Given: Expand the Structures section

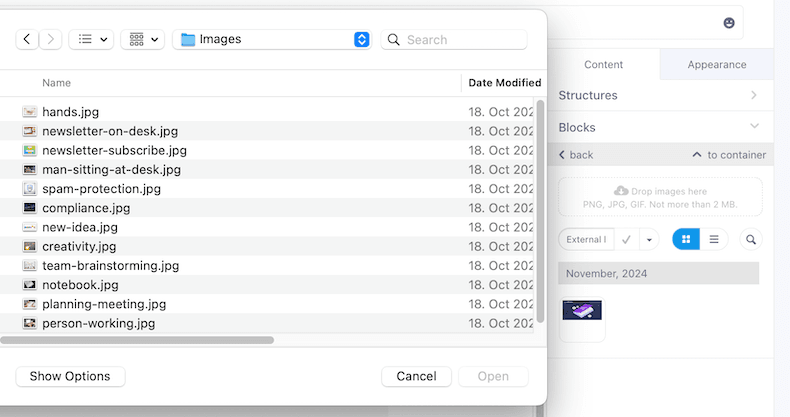Looking at the screenshot, I should click(661, 95).
